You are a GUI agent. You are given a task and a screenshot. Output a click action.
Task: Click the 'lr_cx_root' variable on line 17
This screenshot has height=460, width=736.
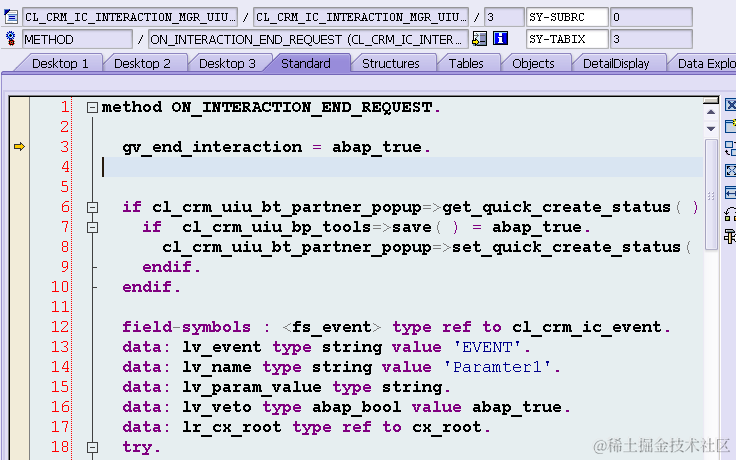(x=232, y=427)
